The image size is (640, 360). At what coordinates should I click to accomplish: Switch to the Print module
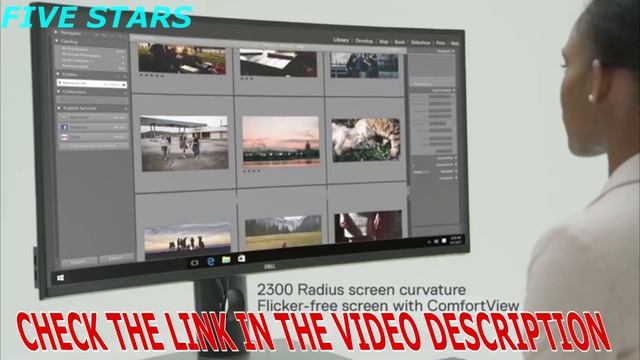(x=441, y=43)
